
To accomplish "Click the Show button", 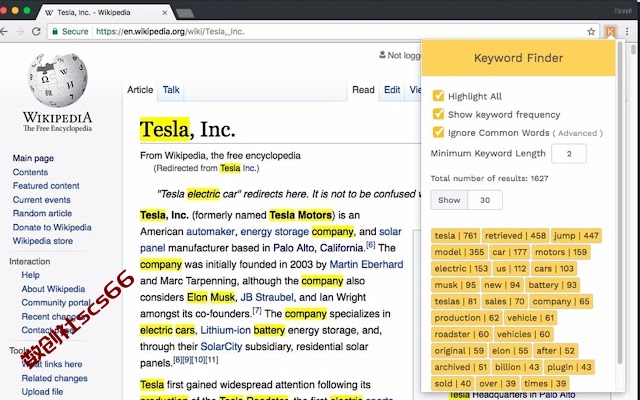I will click(x=449, y=200).
